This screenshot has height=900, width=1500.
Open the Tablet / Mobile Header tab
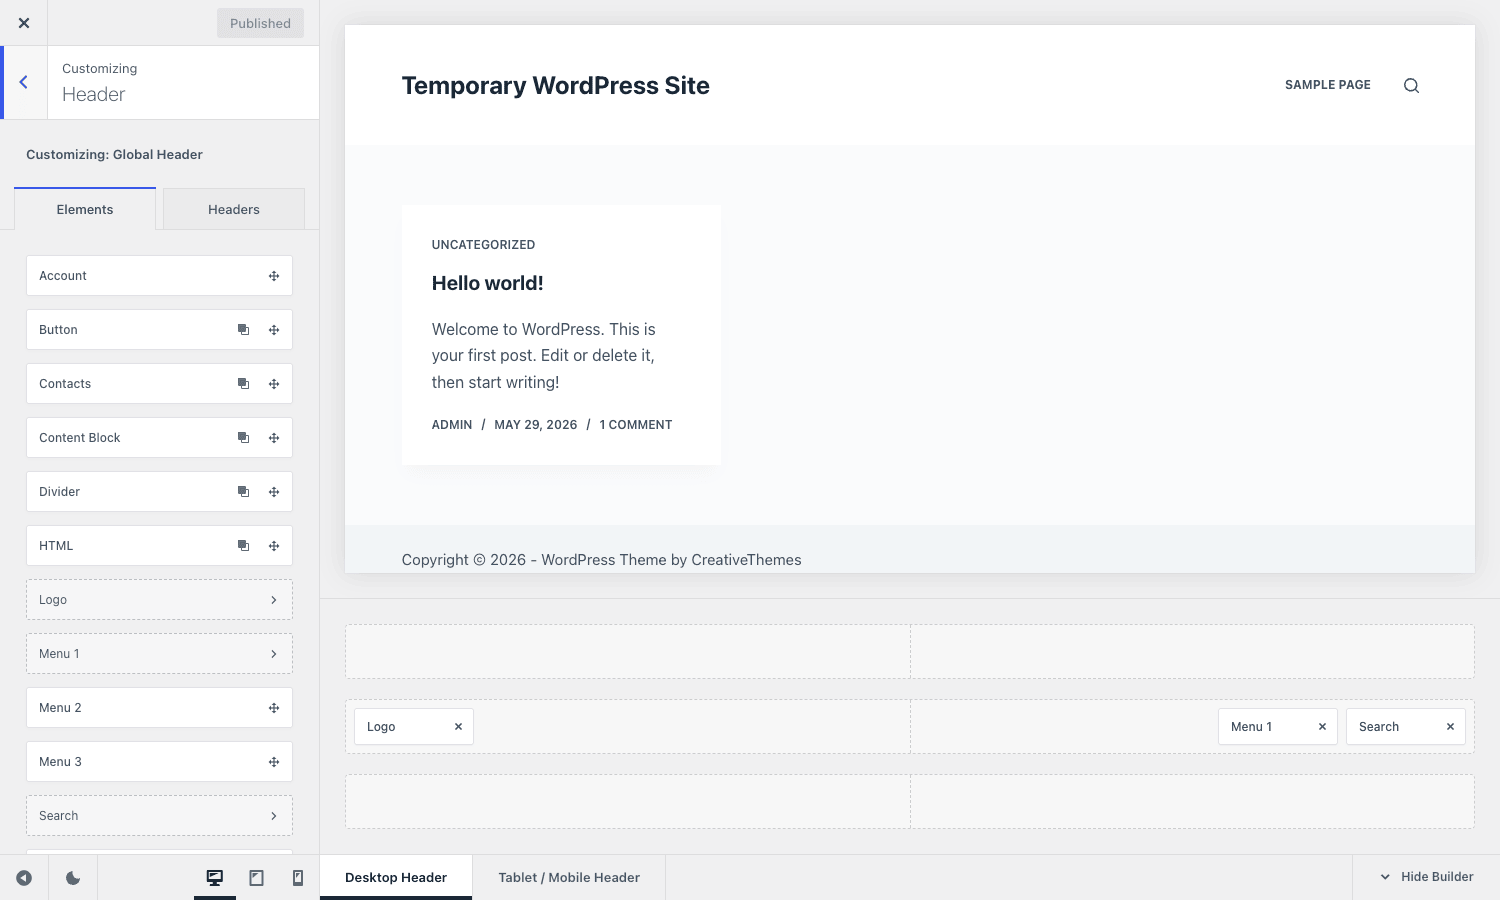(x=569, y=878)
